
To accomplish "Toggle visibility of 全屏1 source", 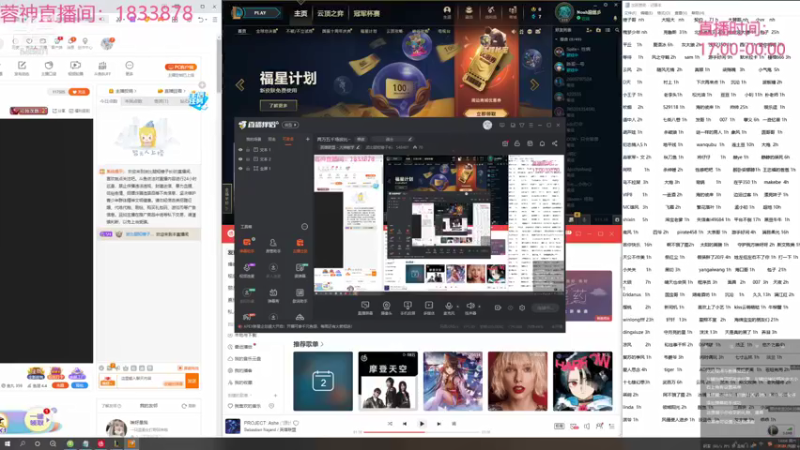I will pyautogui.click(x=240, y=168).
